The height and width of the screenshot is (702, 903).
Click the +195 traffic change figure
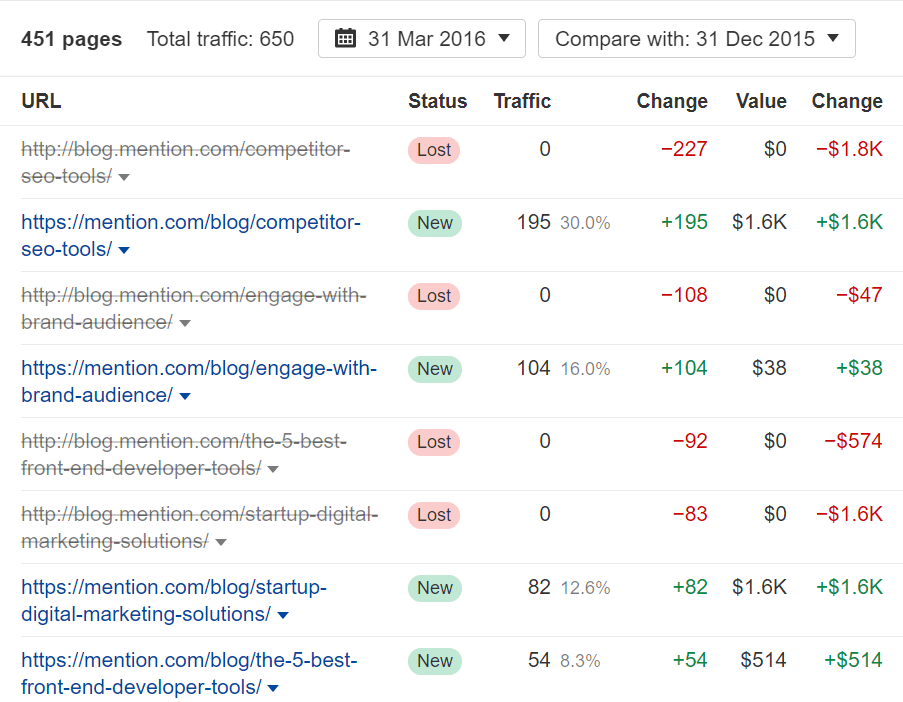[684, 223]
